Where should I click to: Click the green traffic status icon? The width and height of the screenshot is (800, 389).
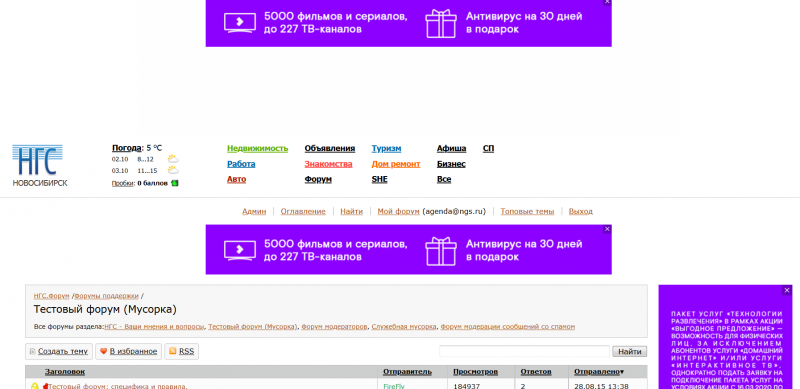[174, 183]
